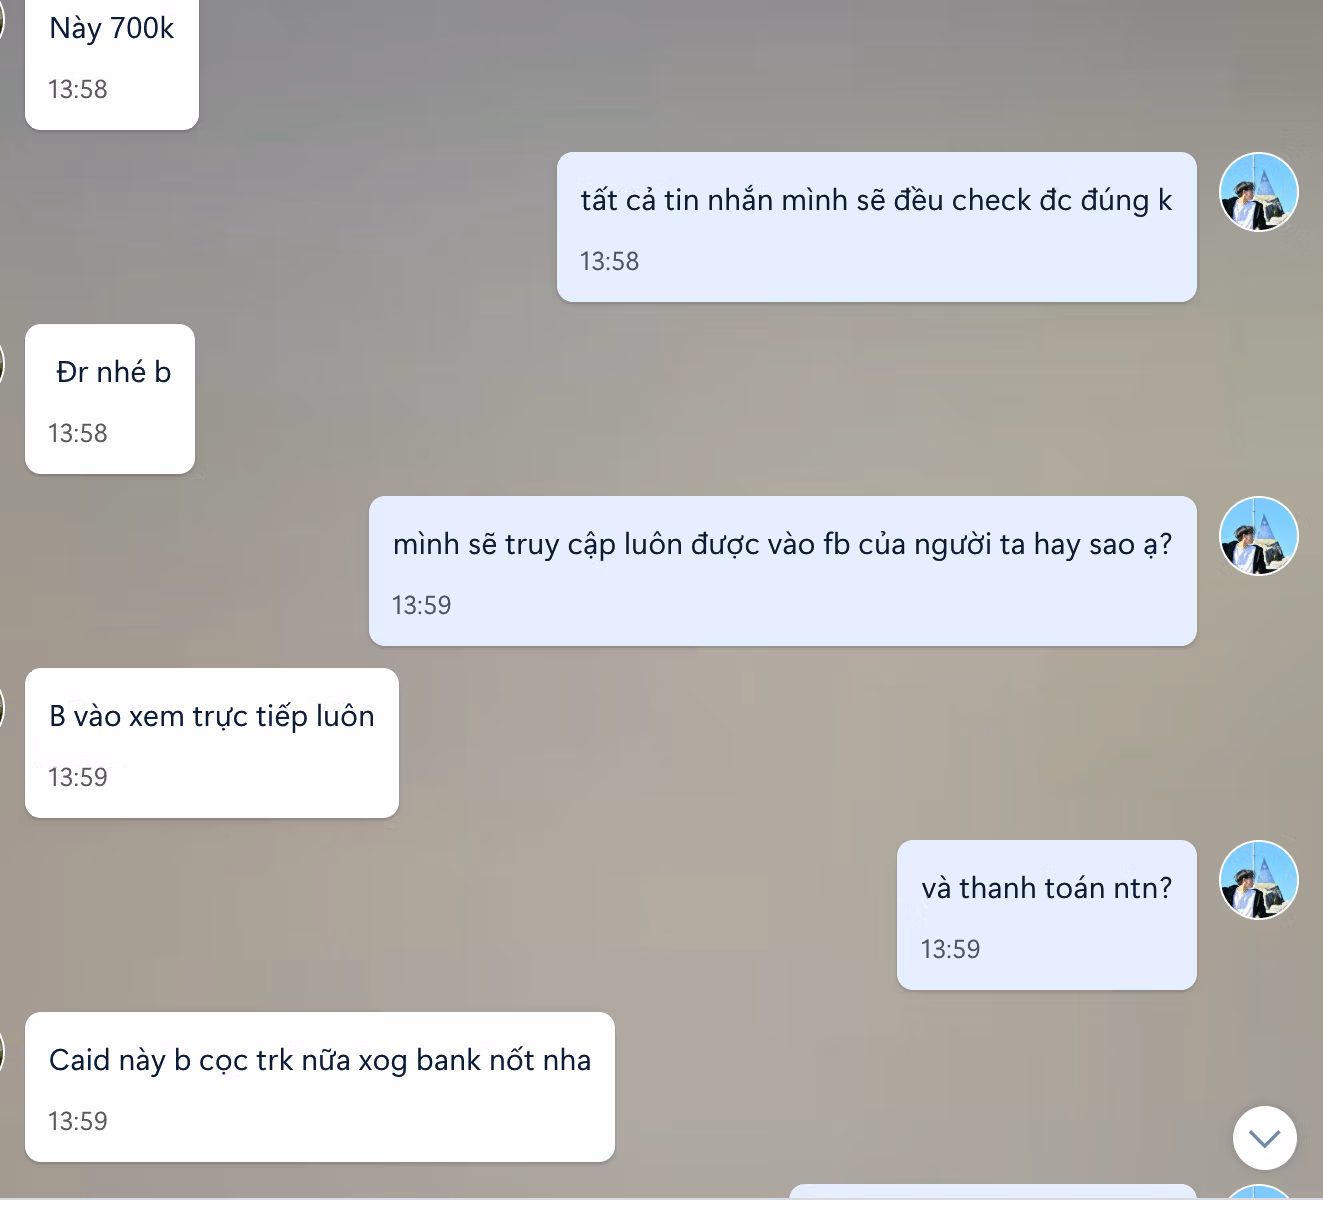
Task: Click the 13:59 timestamp under 'mình sẽ truy cập'
Action: tap(422, 605)
